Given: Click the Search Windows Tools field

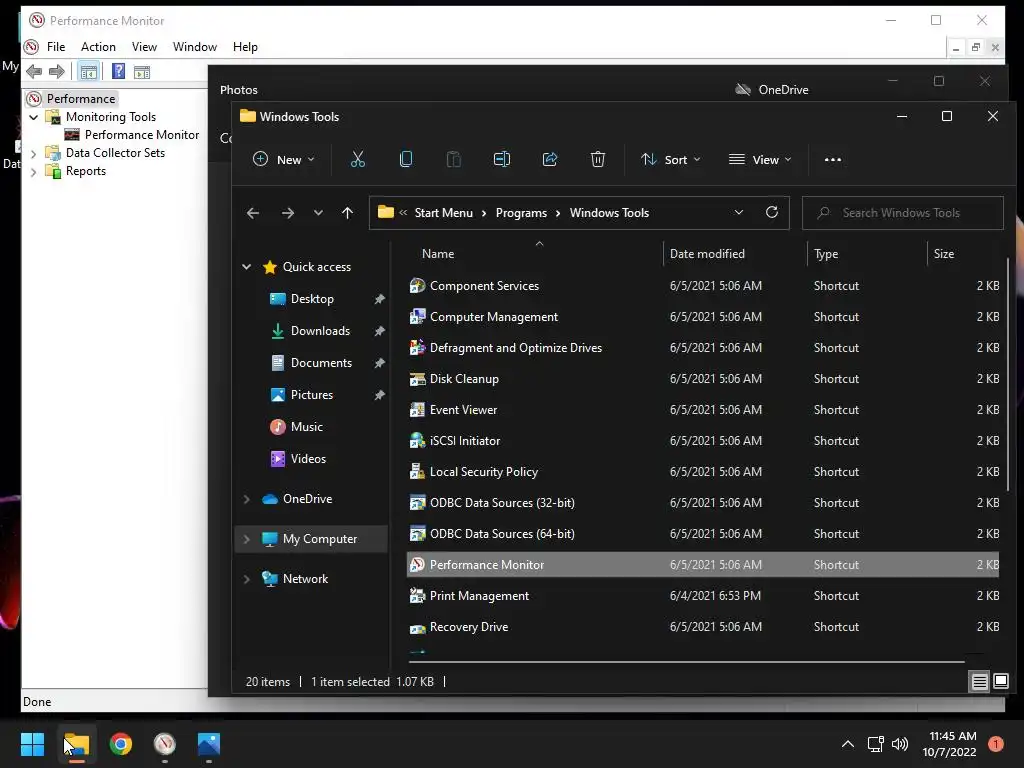Looking at the screenshot, I should coord(903,213).
